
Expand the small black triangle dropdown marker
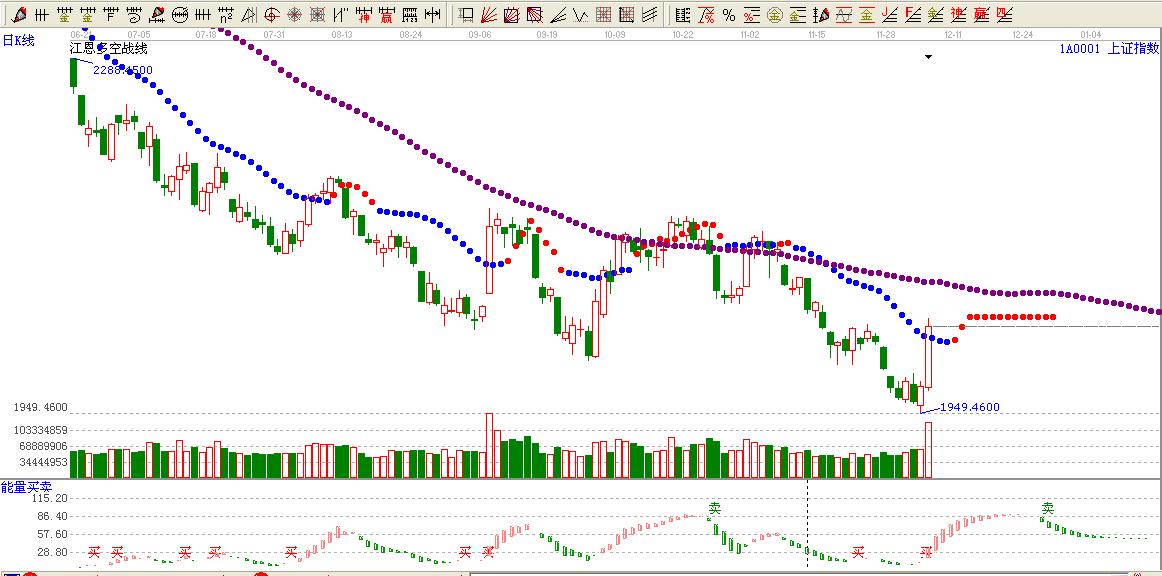click(928, 57)
